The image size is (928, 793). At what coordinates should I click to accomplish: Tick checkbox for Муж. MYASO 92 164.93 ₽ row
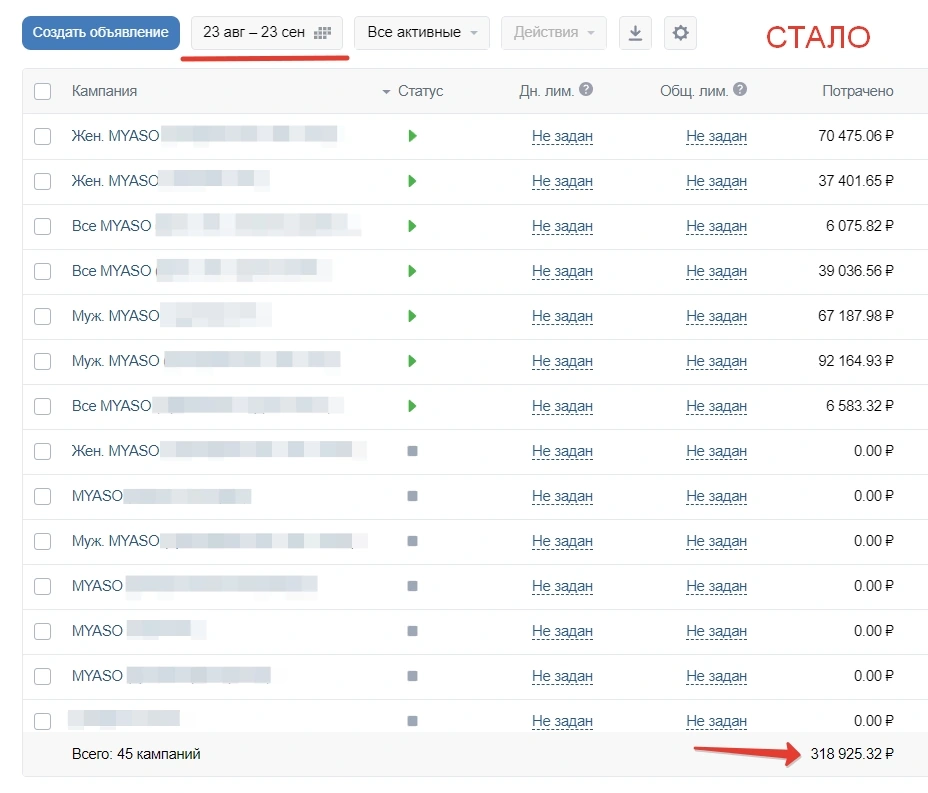pyautogui.click(x=43, y=361)
